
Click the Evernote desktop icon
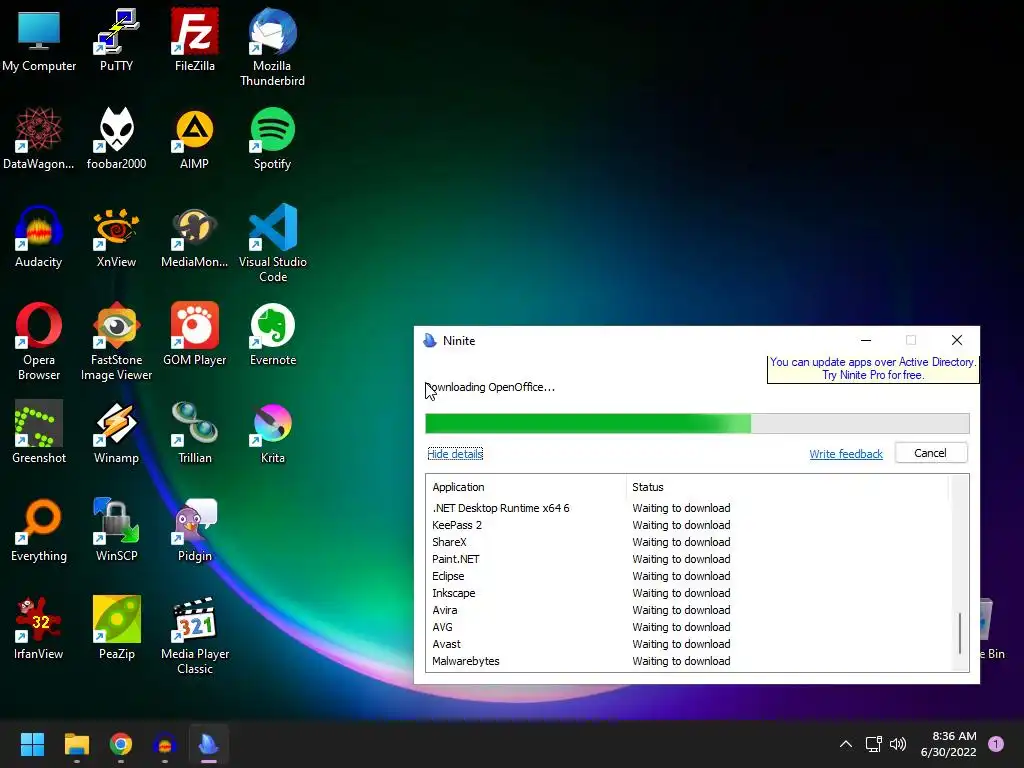point(272,334)
